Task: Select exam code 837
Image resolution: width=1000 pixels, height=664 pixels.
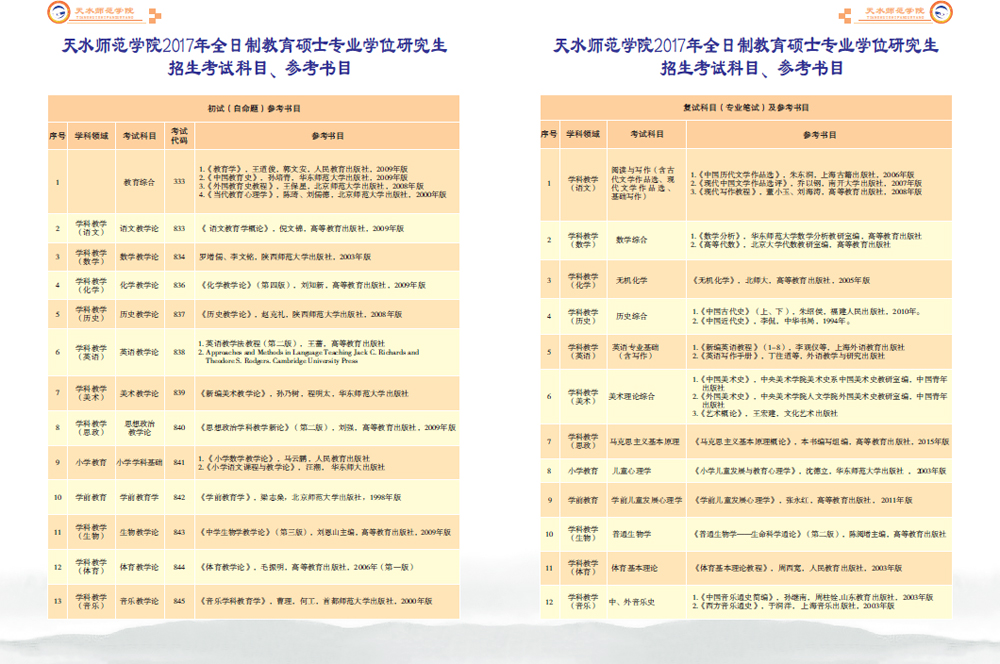Action: 179,314
